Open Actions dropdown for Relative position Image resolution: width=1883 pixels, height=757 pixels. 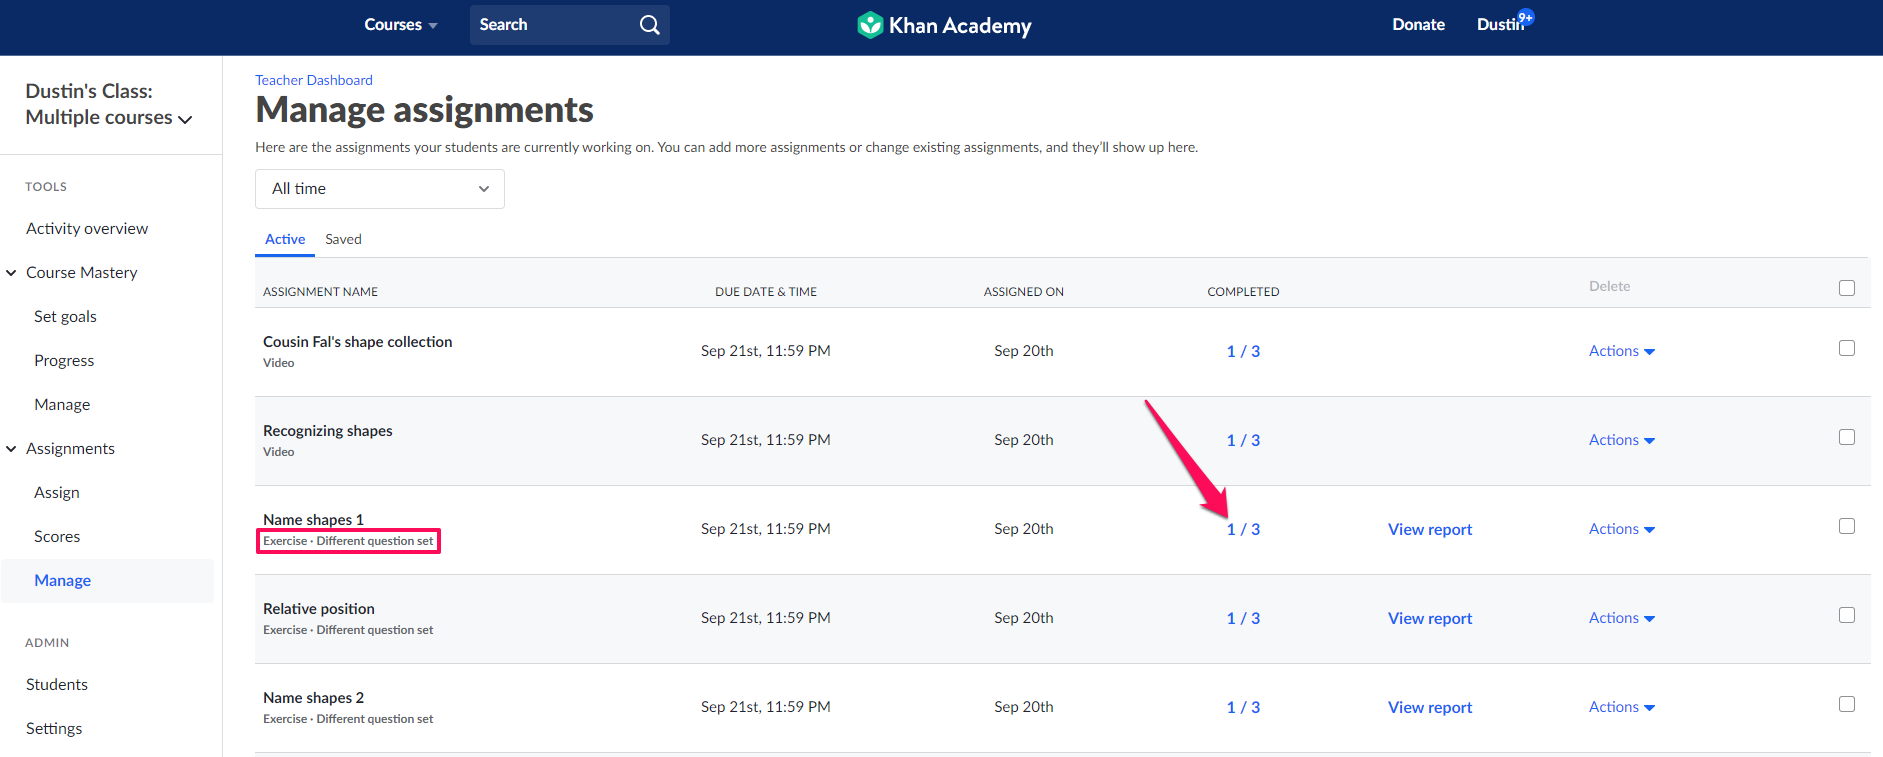pyautogui.click(x=1622, y=618)
